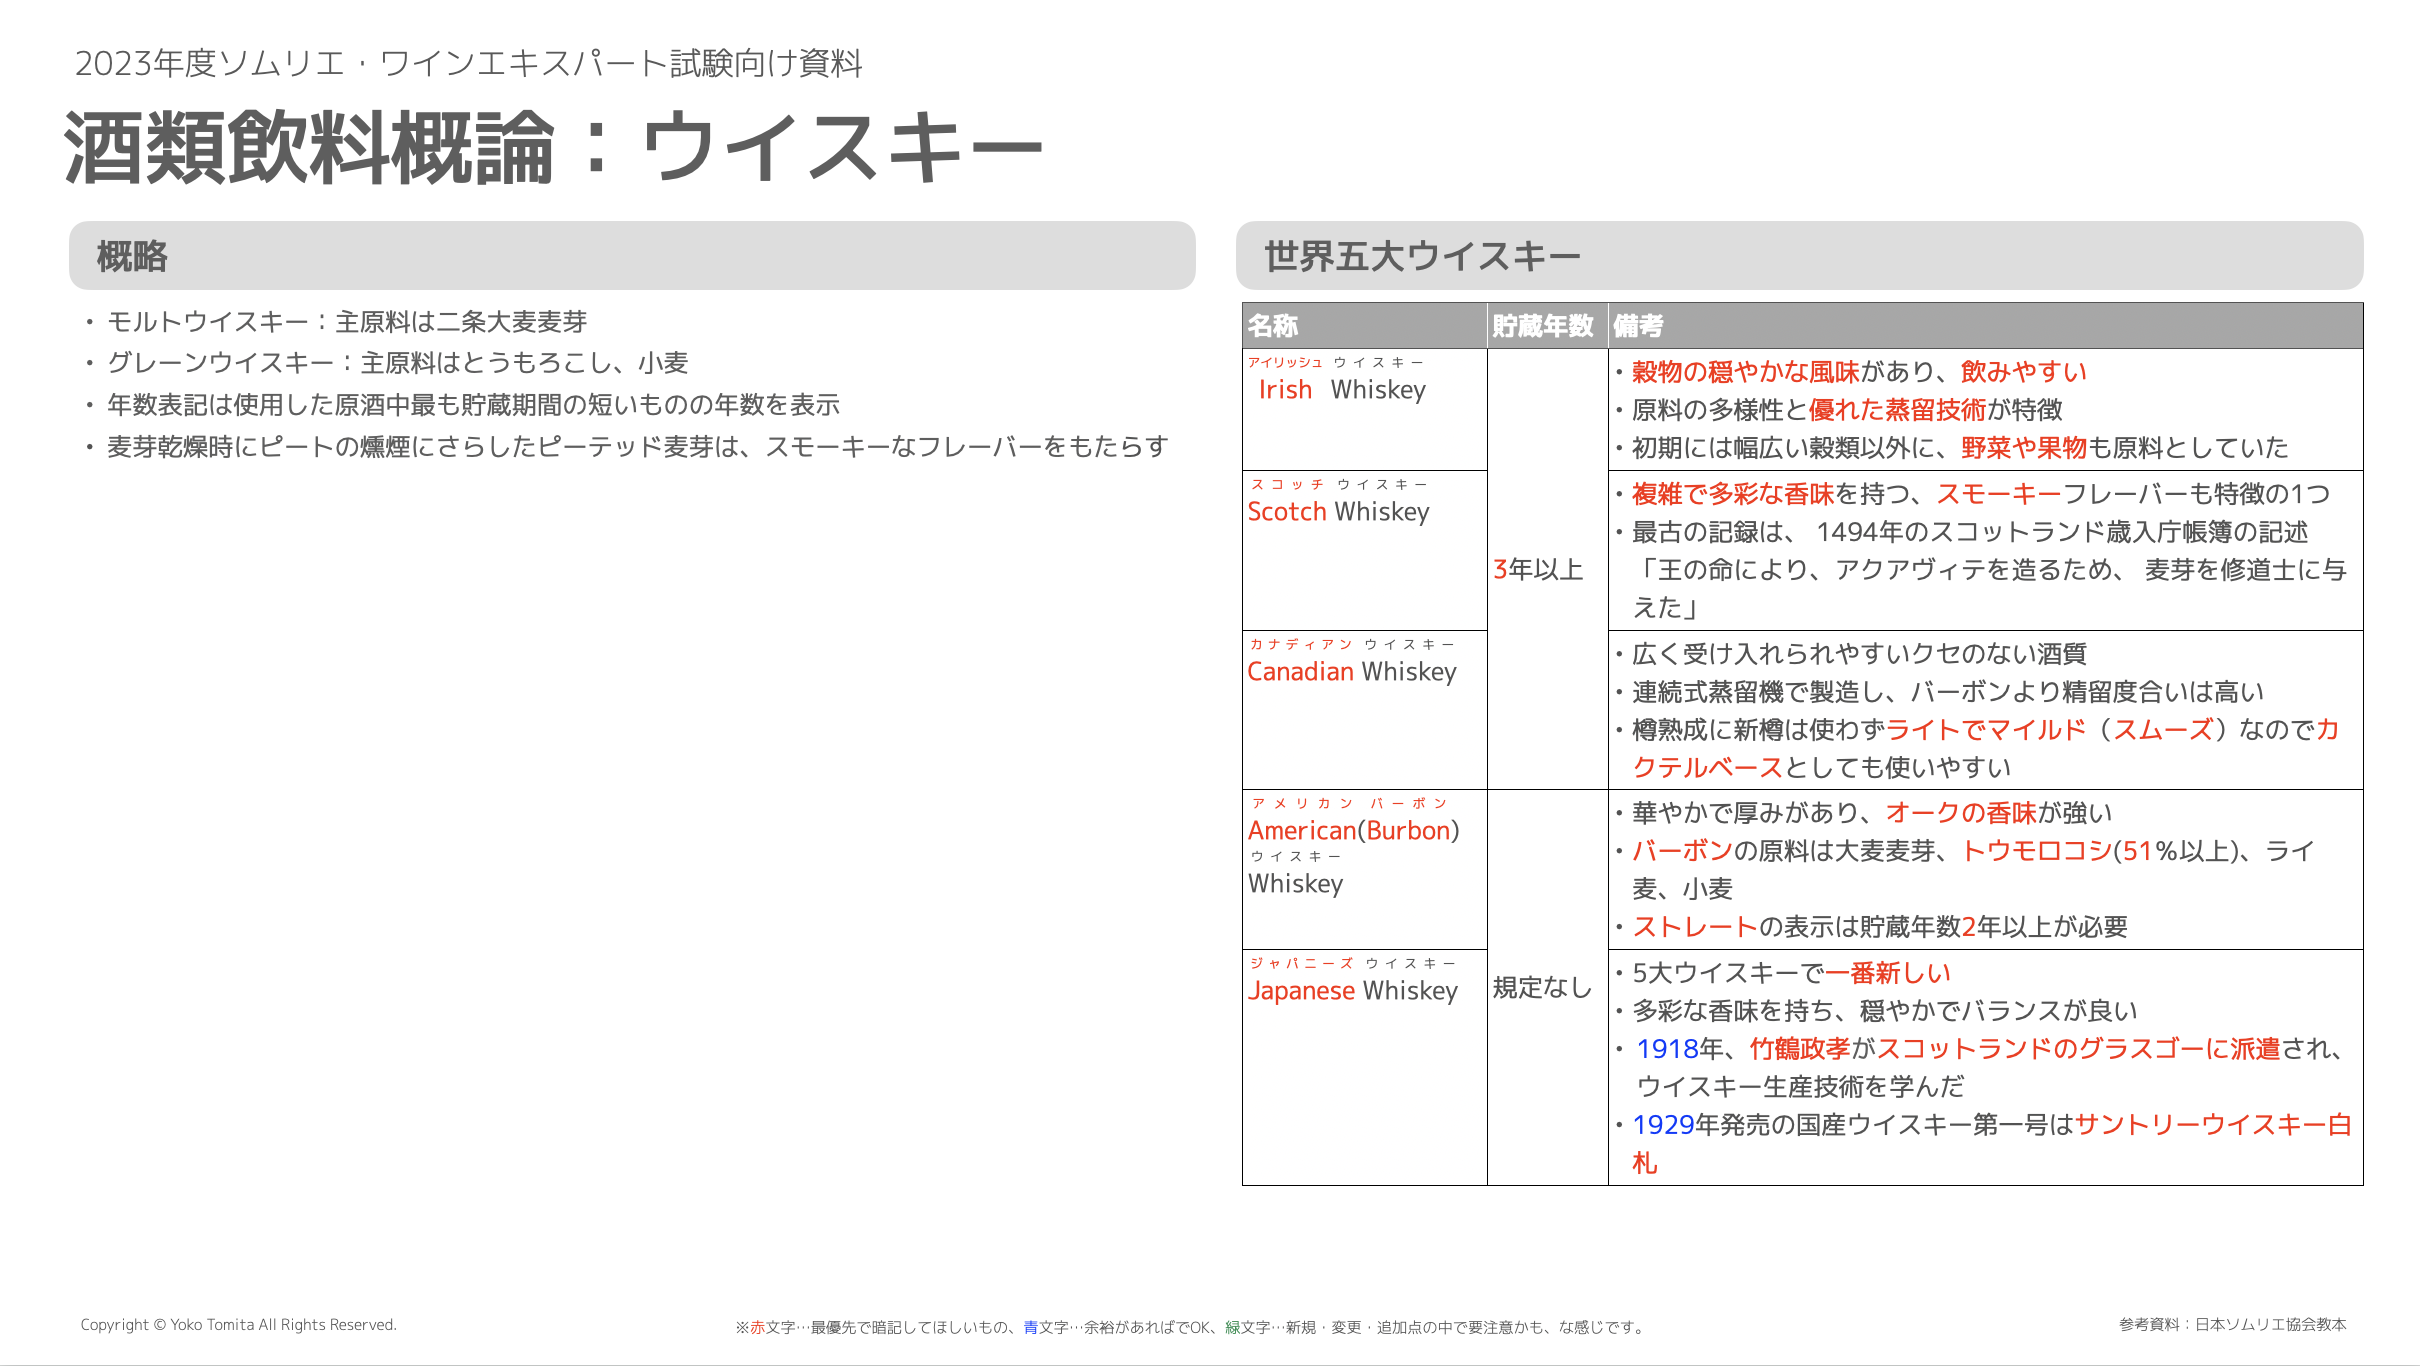The height and width of the screenshot is (1366, 2420).
Task: Click line about 1918年、竹鶴政孝 in Glasgow
Action: (1990, 1067)
